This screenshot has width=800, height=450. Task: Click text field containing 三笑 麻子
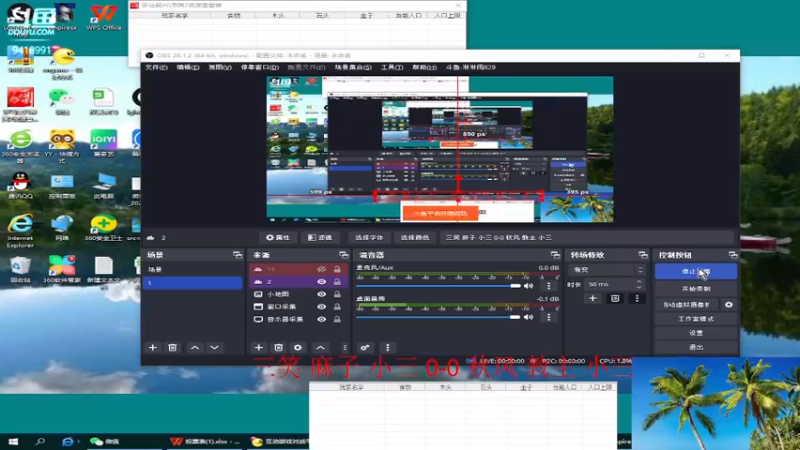click(587, 237)
